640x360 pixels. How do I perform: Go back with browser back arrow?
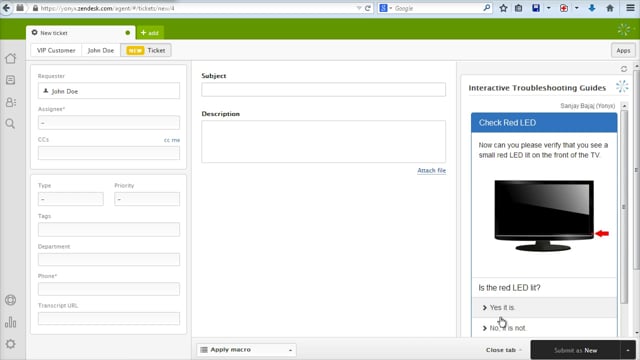(x=6, y=8)
